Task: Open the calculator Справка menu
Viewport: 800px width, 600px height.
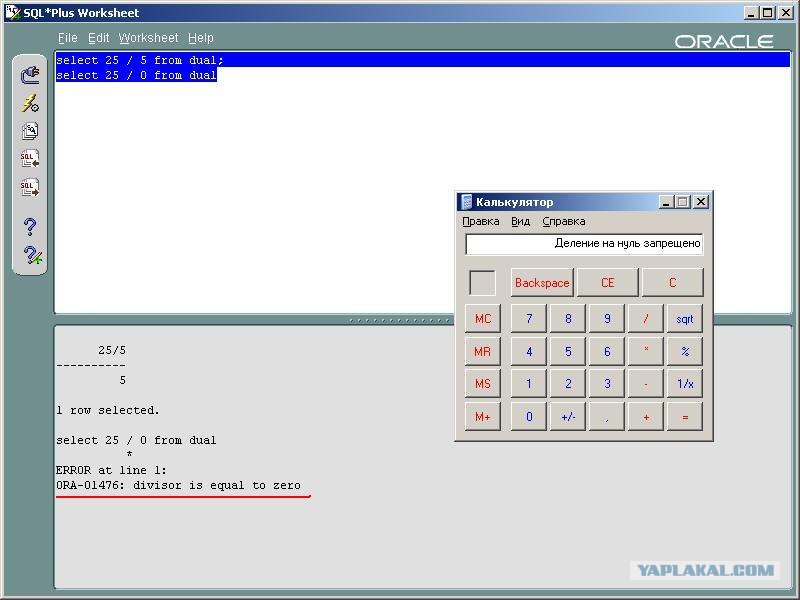Action: [564, 221]
